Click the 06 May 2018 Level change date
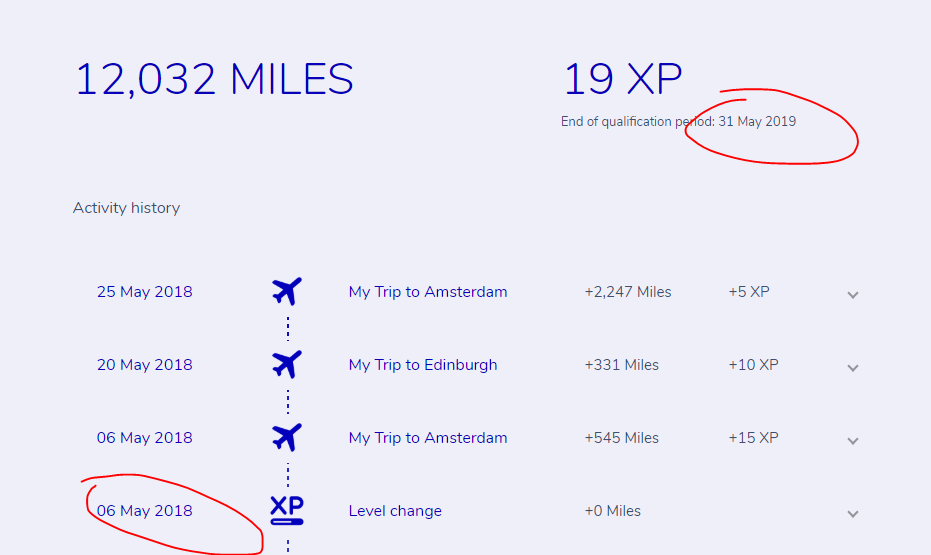Viewport: 931px width, 555px height. 145,511
